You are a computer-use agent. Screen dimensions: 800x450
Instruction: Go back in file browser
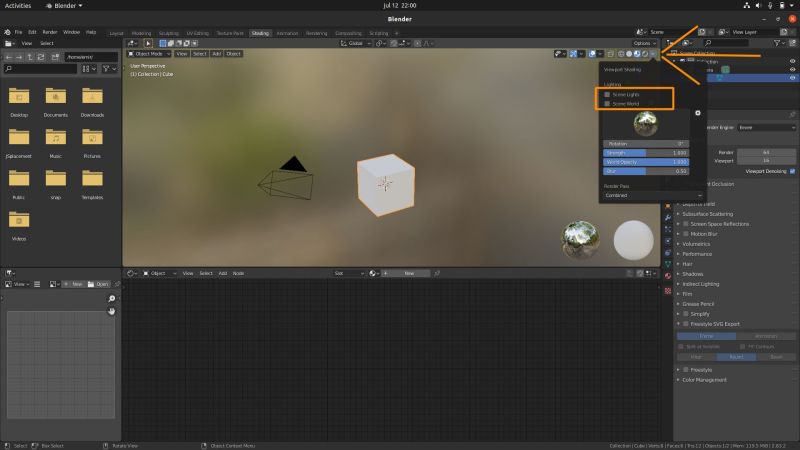(9, 57)
